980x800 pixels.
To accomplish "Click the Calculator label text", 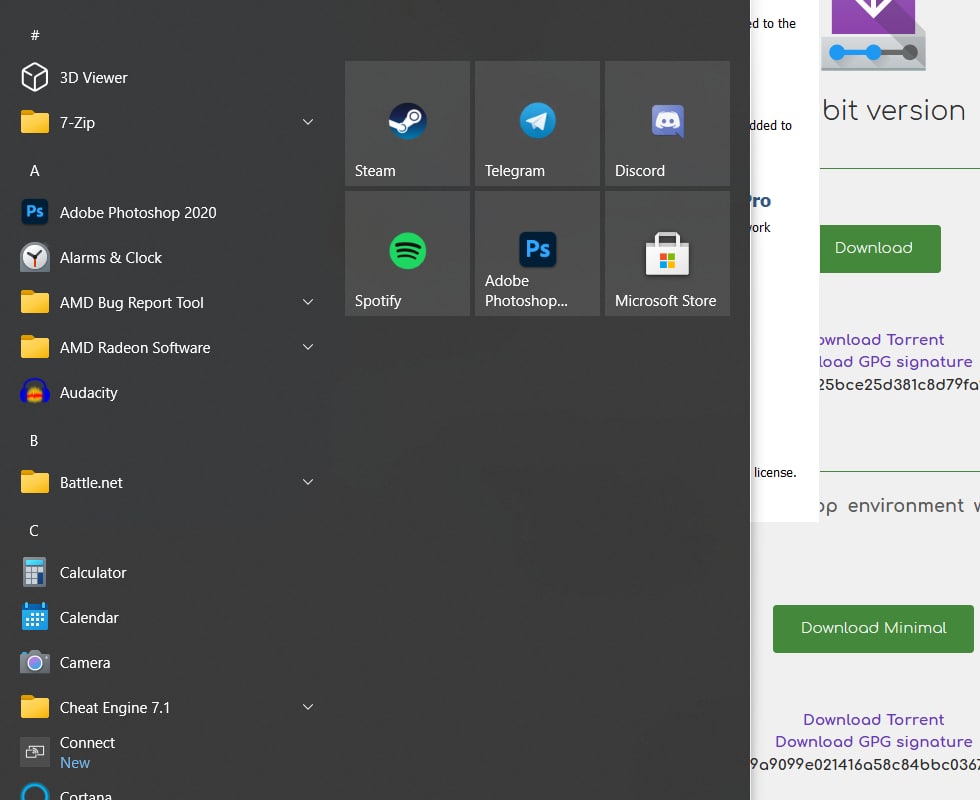I will tap(93, 572).
